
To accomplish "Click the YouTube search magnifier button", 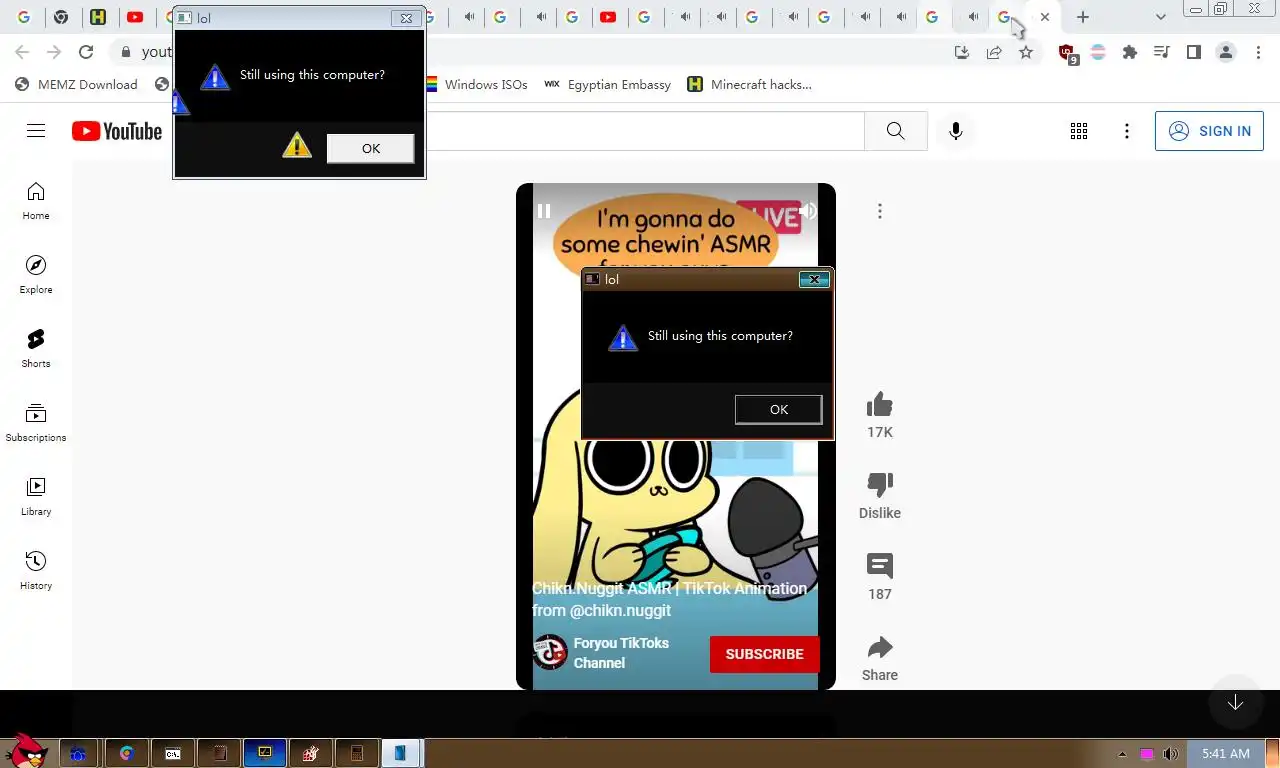I will [896, 131].
